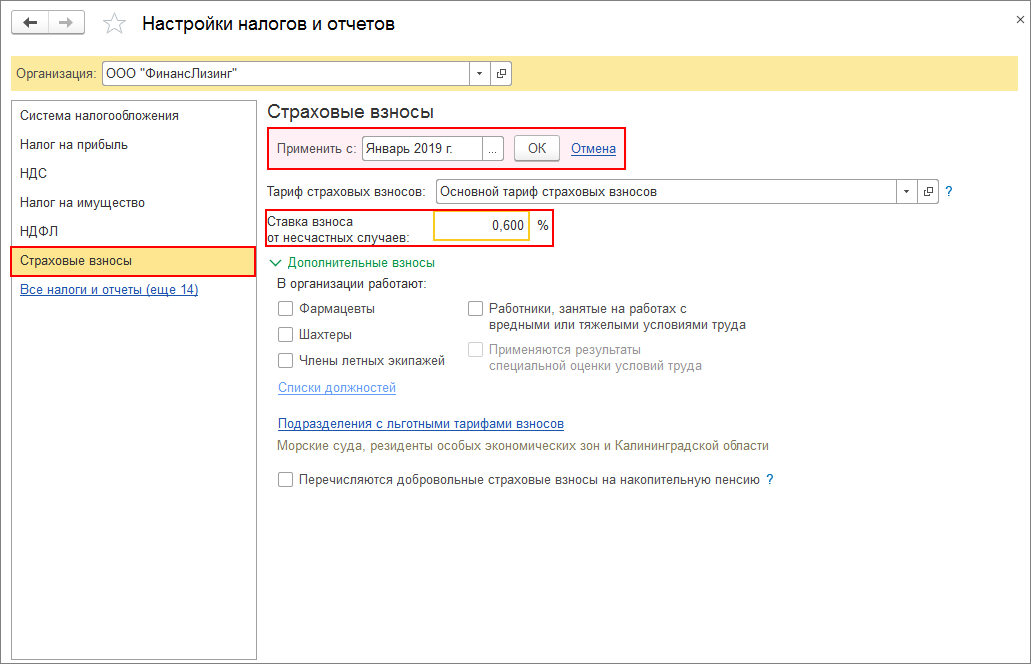The height and width of the screenshot is (664, 1031).
Task: Switch to the 'НДФЛ' section
Action: tap(40, 232)
